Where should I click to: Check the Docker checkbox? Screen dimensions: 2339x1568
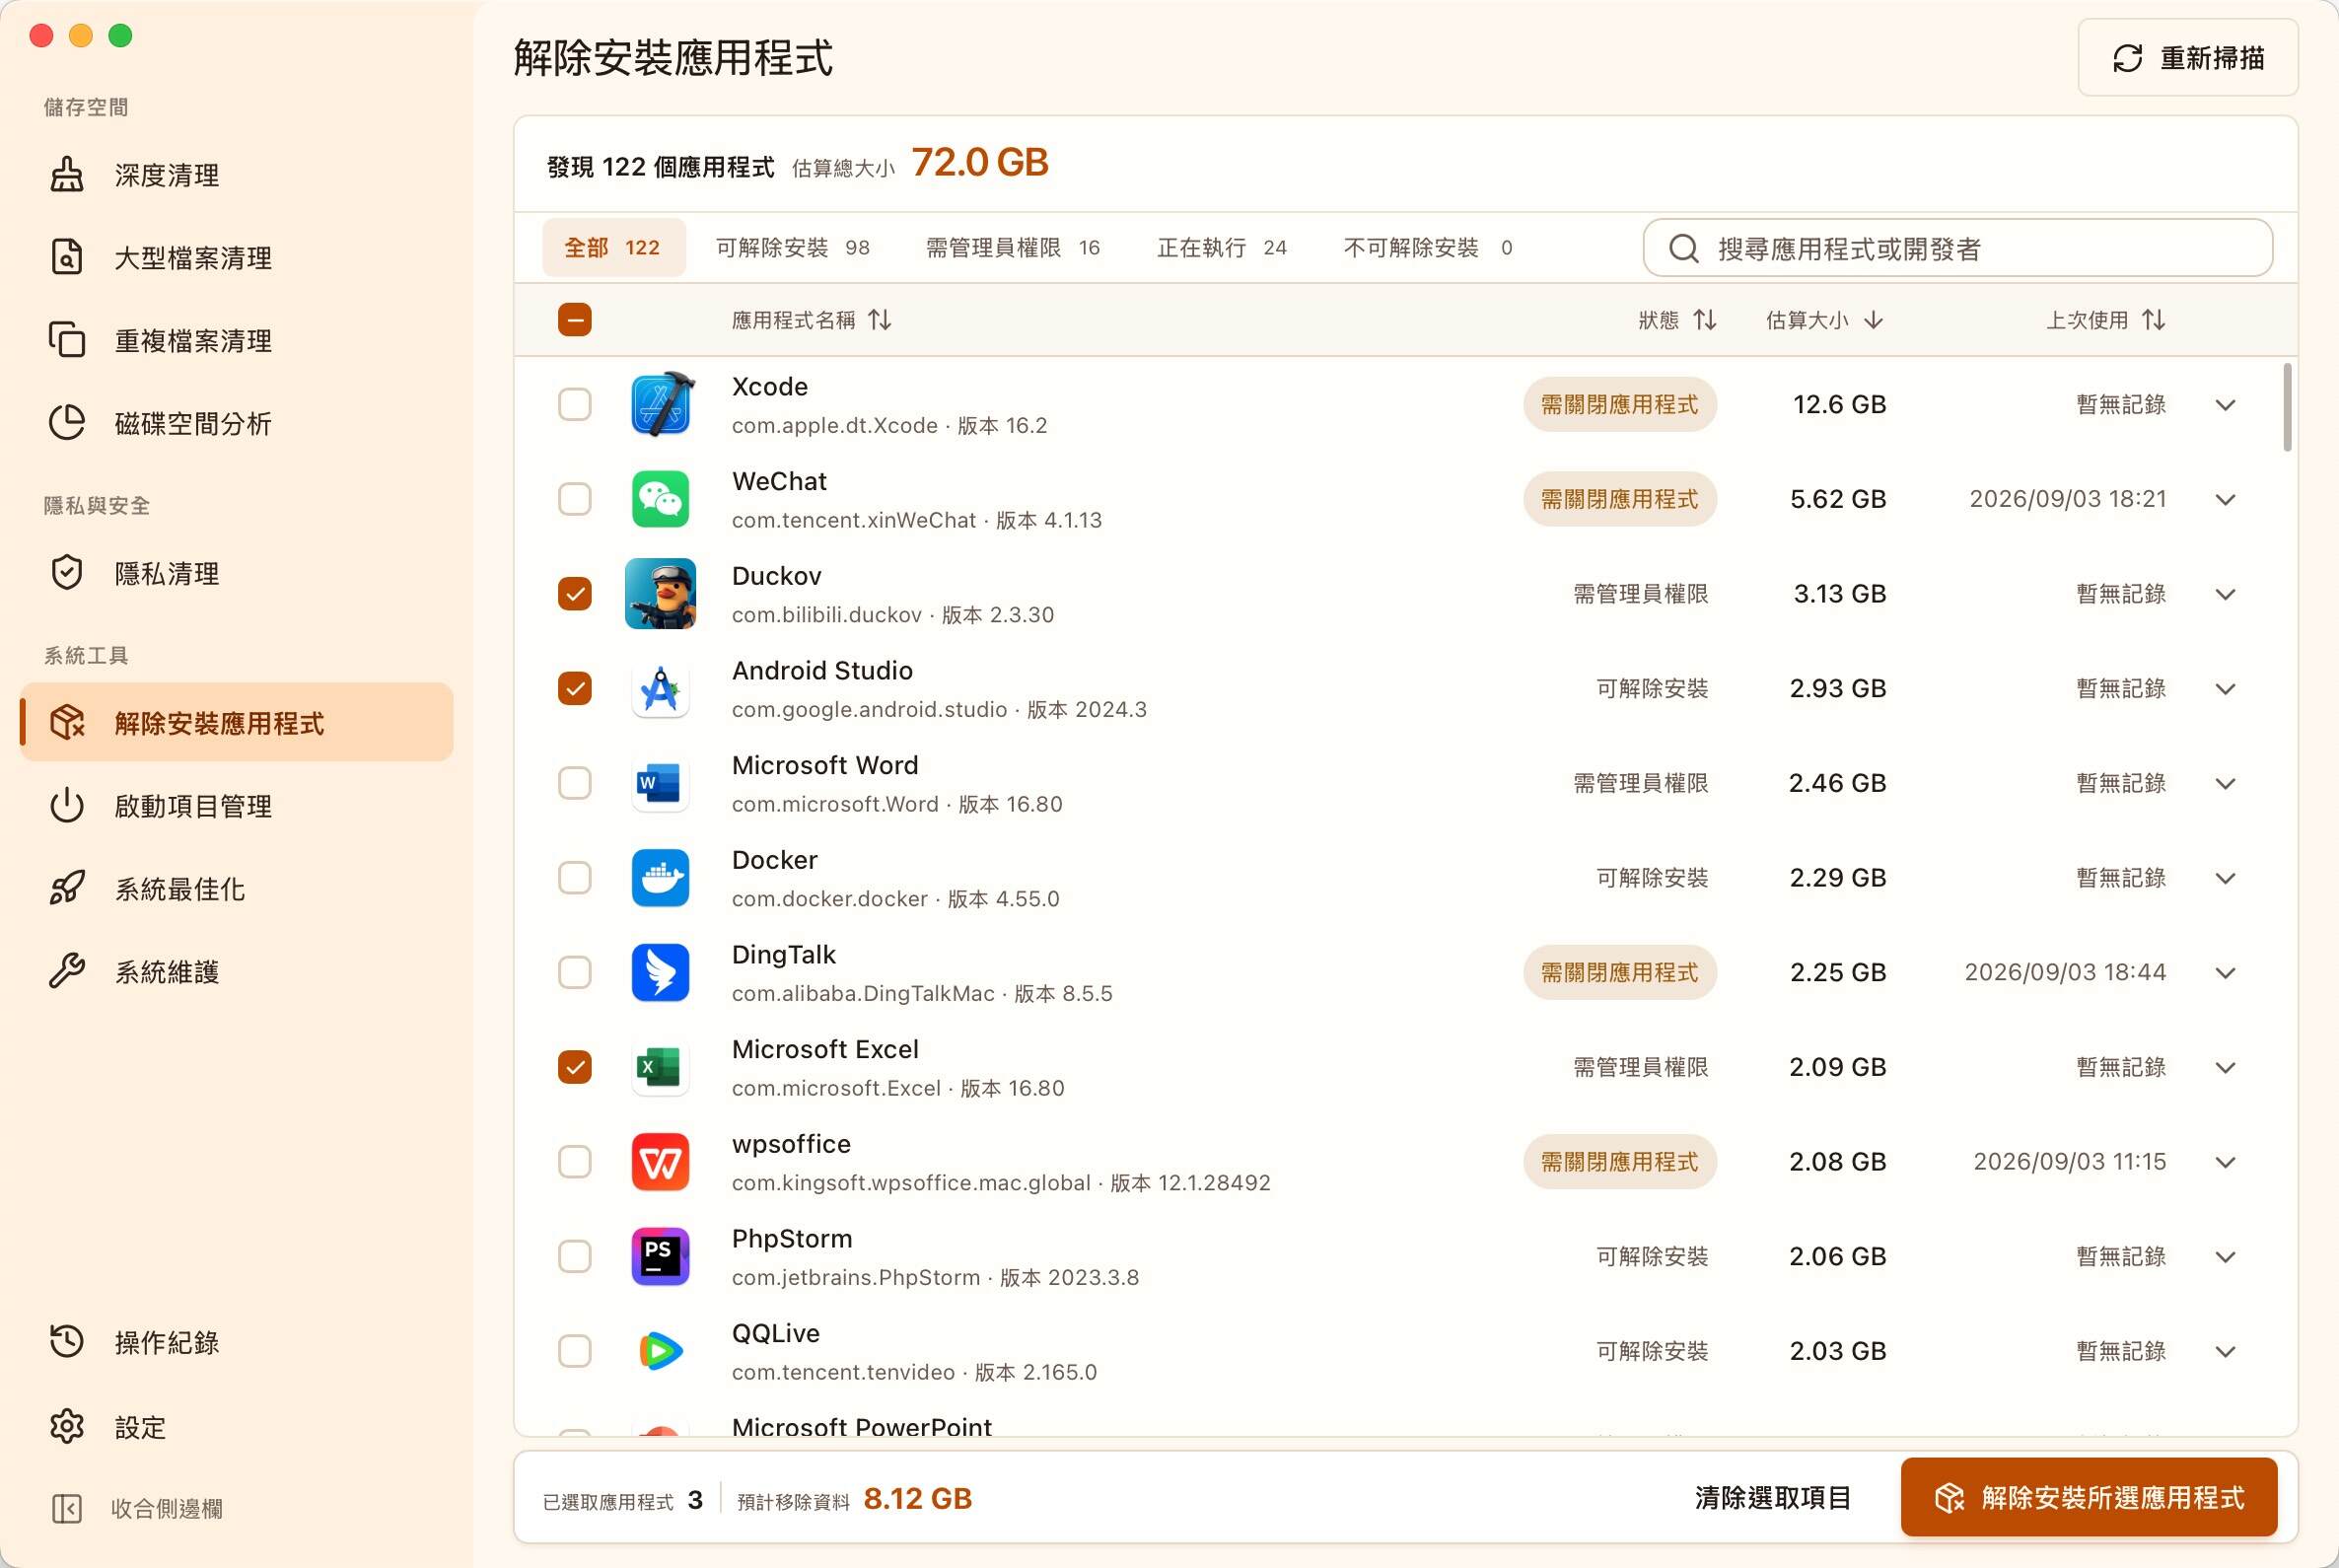pos(575,878)
